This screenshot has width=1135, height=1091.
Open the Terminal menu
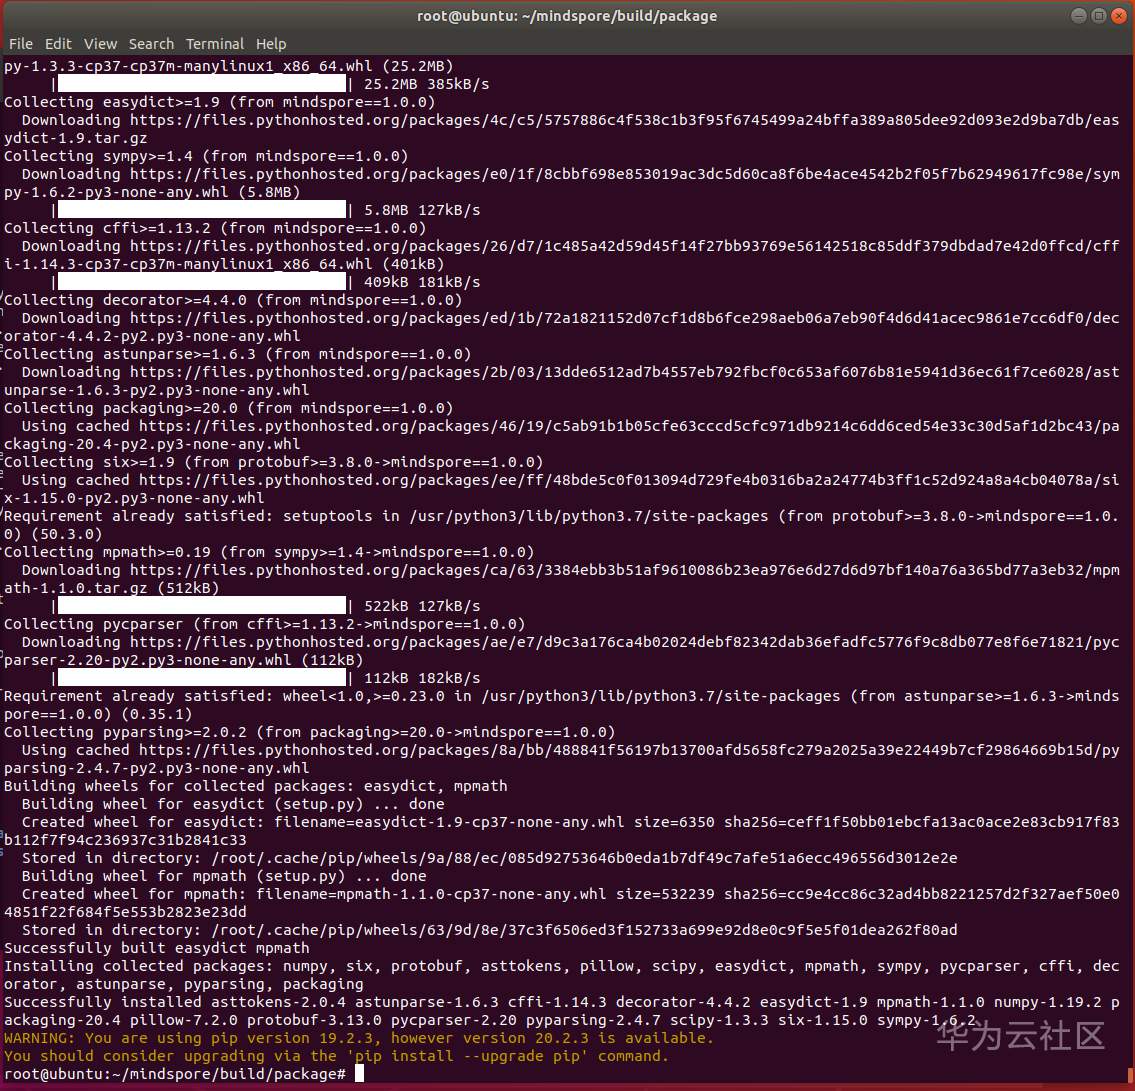[x=214, y=44]
